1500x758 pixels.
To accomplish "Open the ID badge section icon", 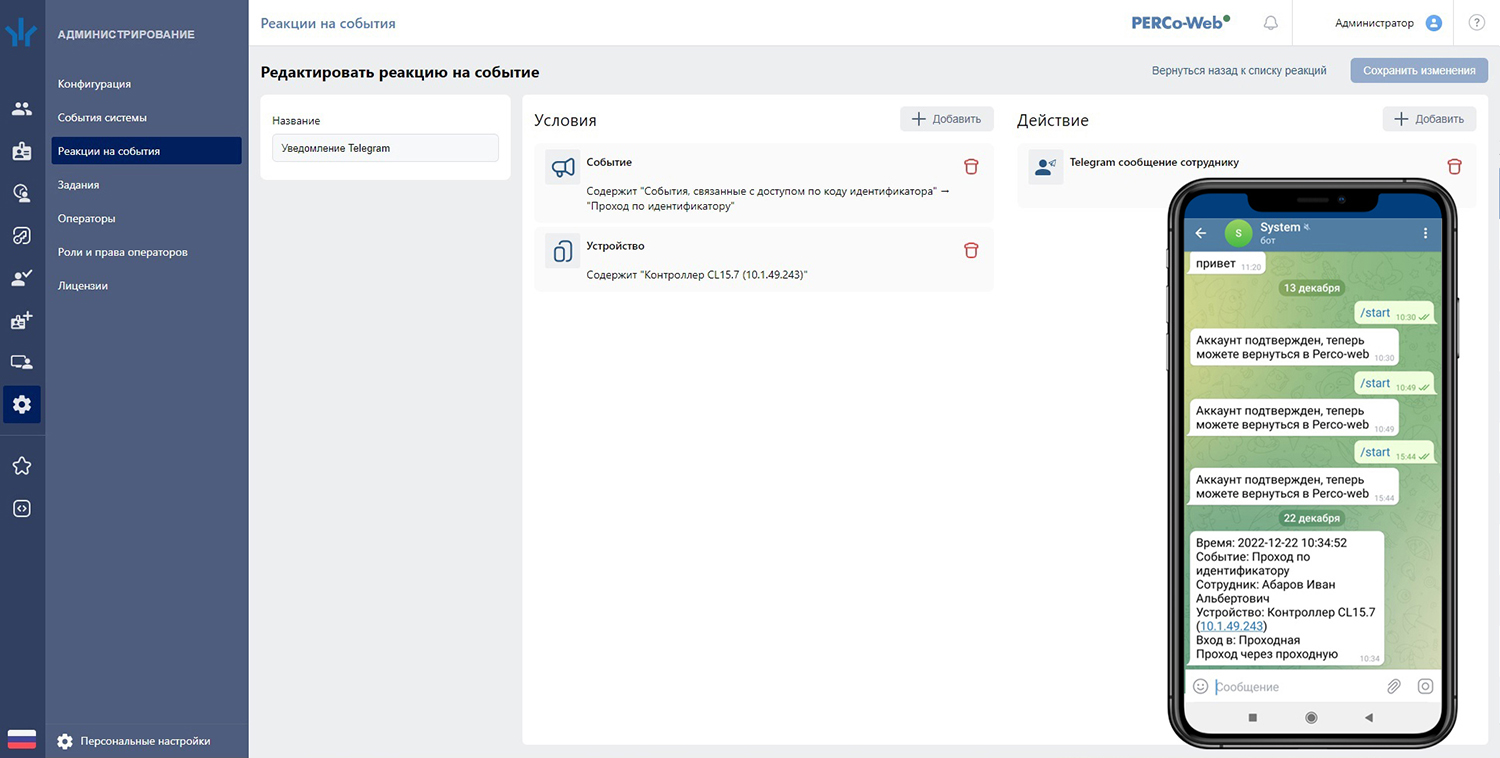I will point(22,151).
